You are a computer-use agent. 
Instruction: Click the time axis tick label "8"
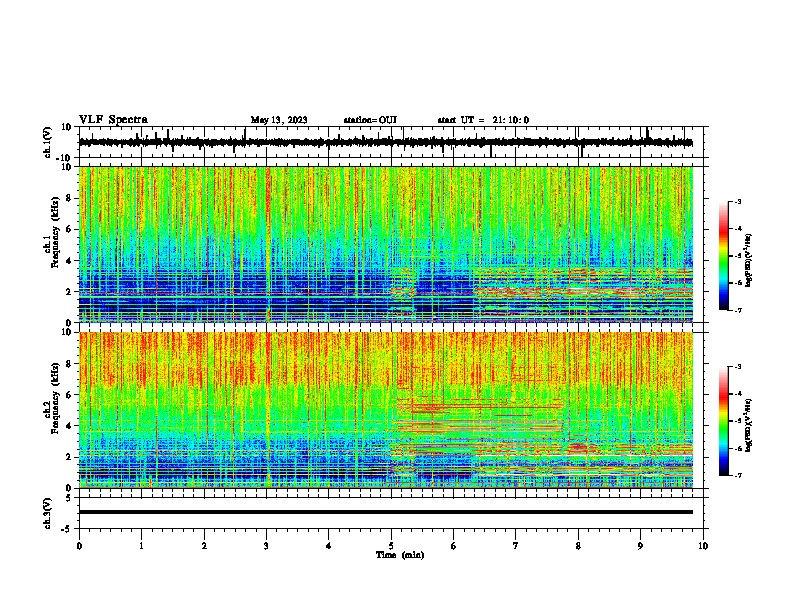click(x=578, y=546)
